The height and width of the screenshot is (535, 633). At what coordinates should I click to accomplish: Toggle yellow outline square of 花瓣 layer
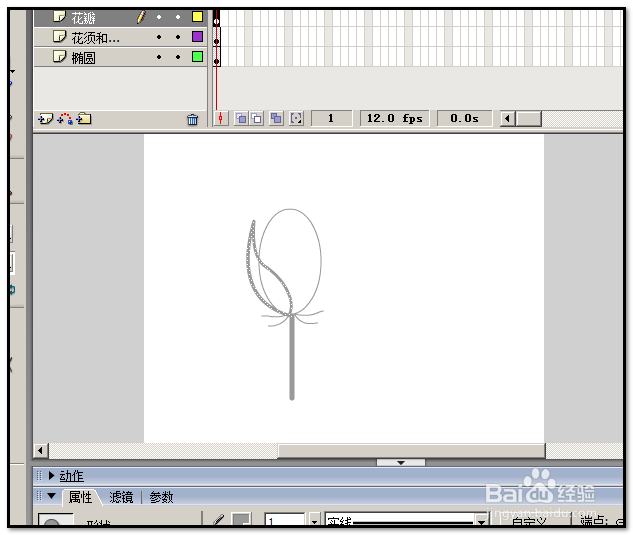pyautogui.click(x=197, y=17)
